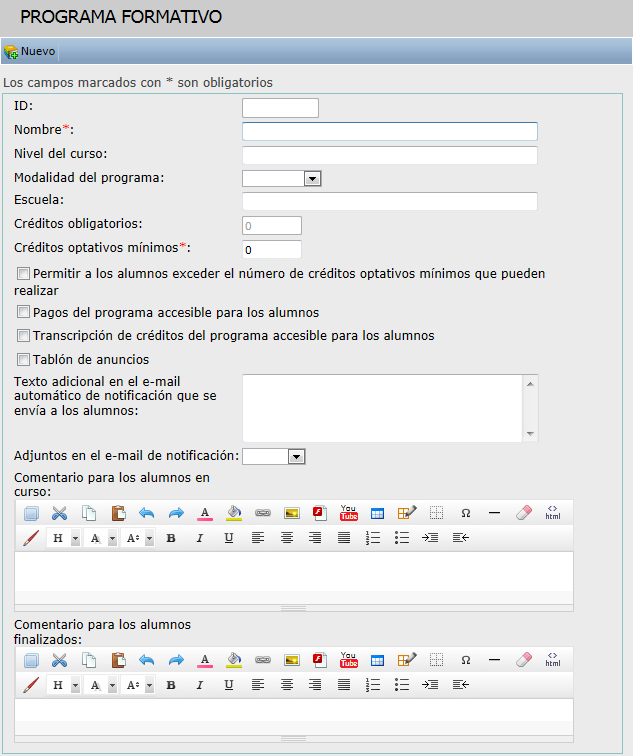Insert image in the finalizados comment editor

click(x=292, y=660)
